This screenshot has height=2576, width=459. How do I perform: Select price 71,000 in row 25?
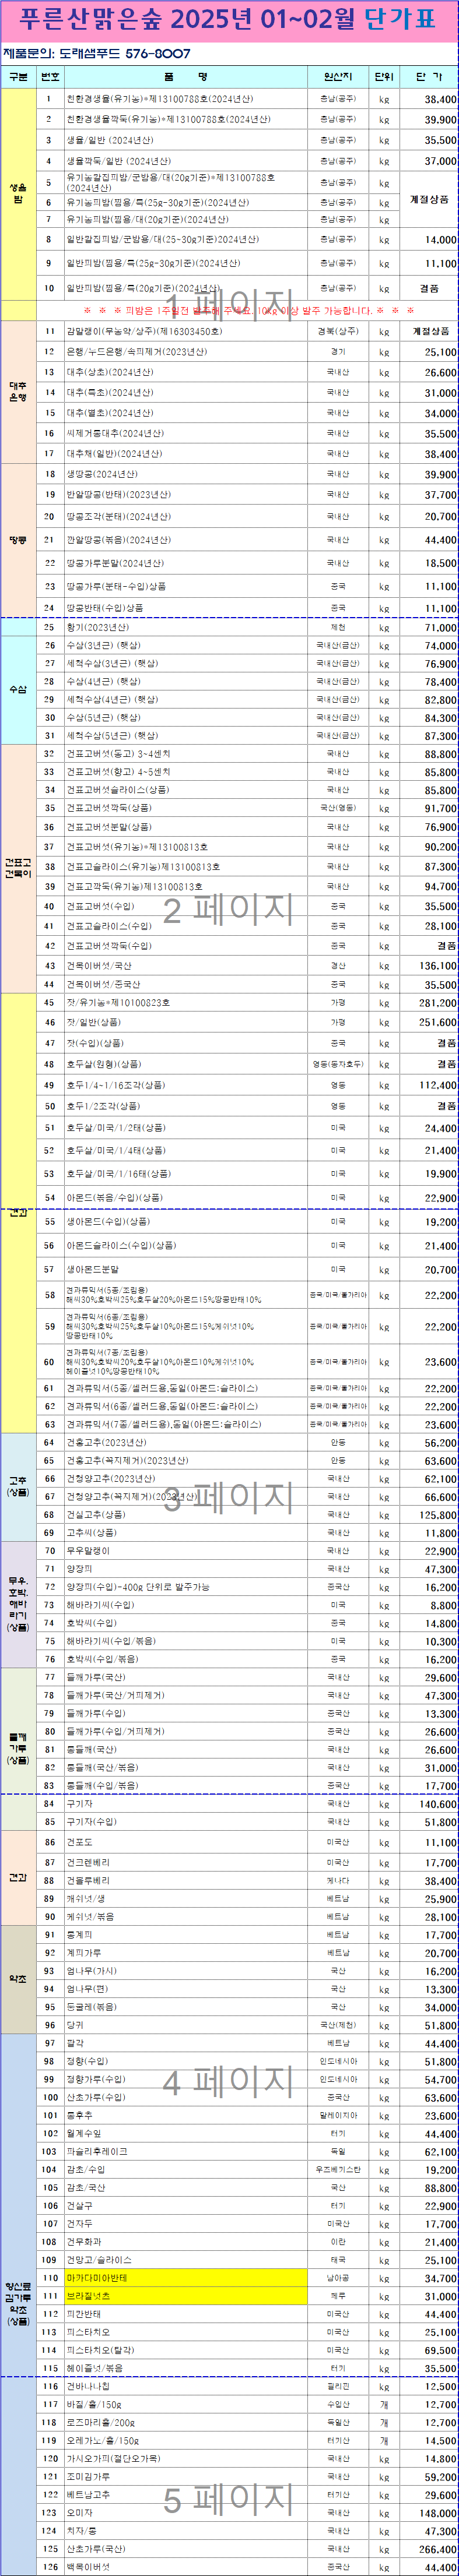coord(440,628)
